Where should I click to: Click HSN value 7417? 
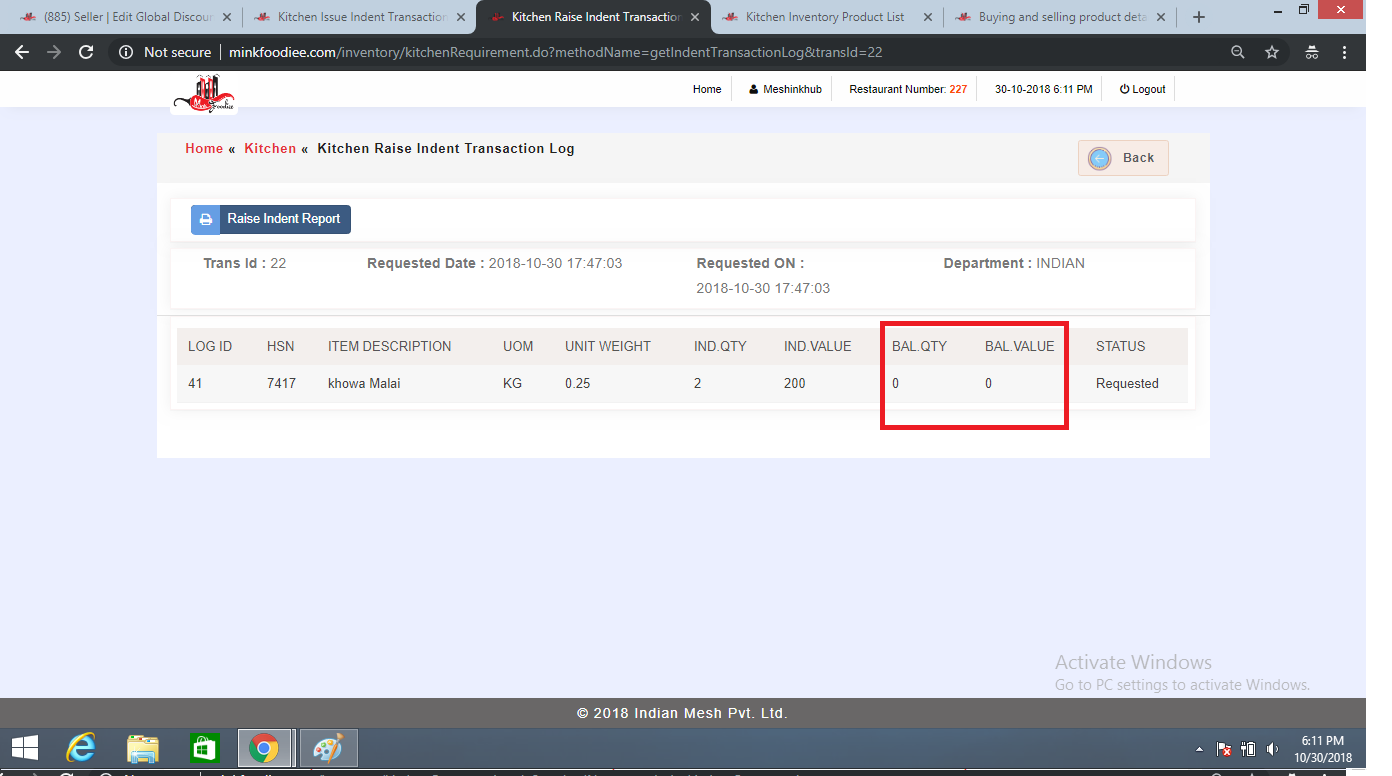coord(281,383)
